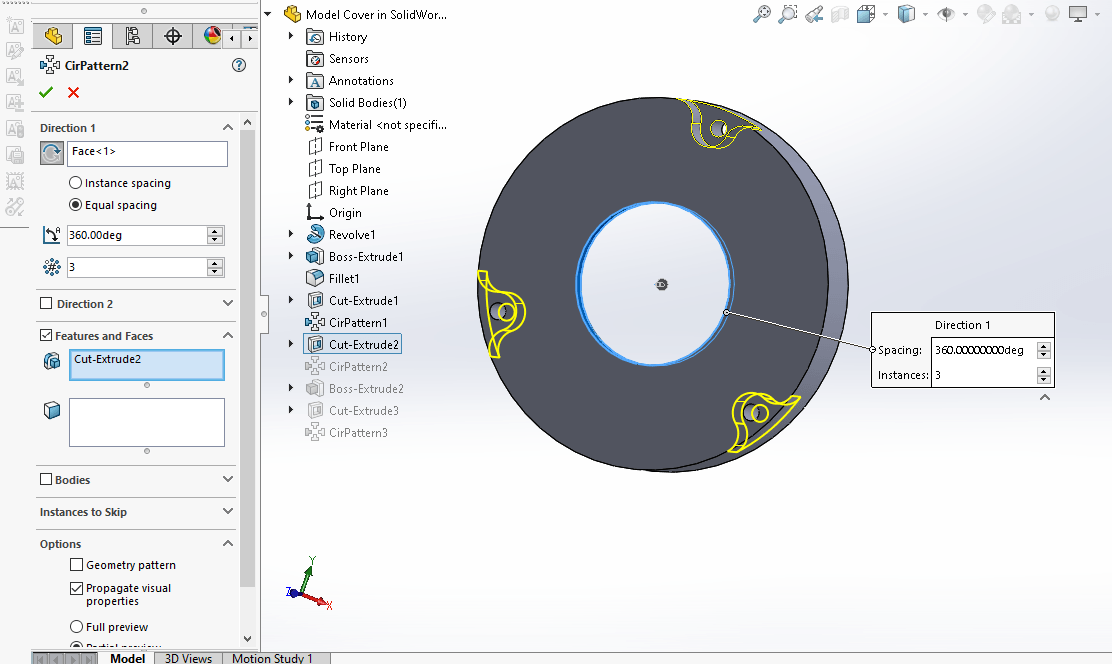Switch to the 3D Views tab
1112x664 pixels.
pyautogui.click(x=188, y=658)
